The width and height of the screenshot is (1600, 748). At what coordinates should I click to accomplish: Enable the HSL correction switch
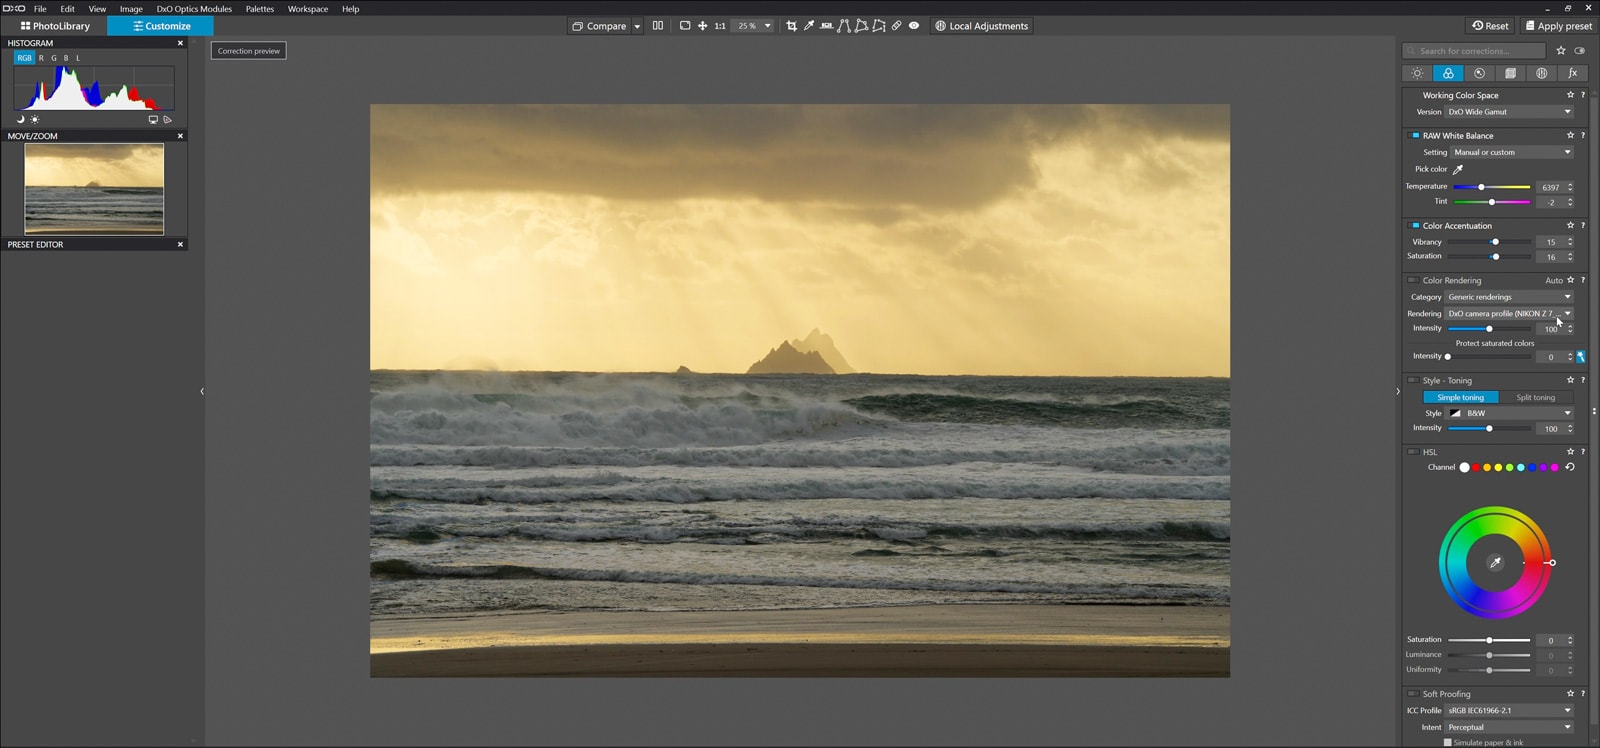1414,452
